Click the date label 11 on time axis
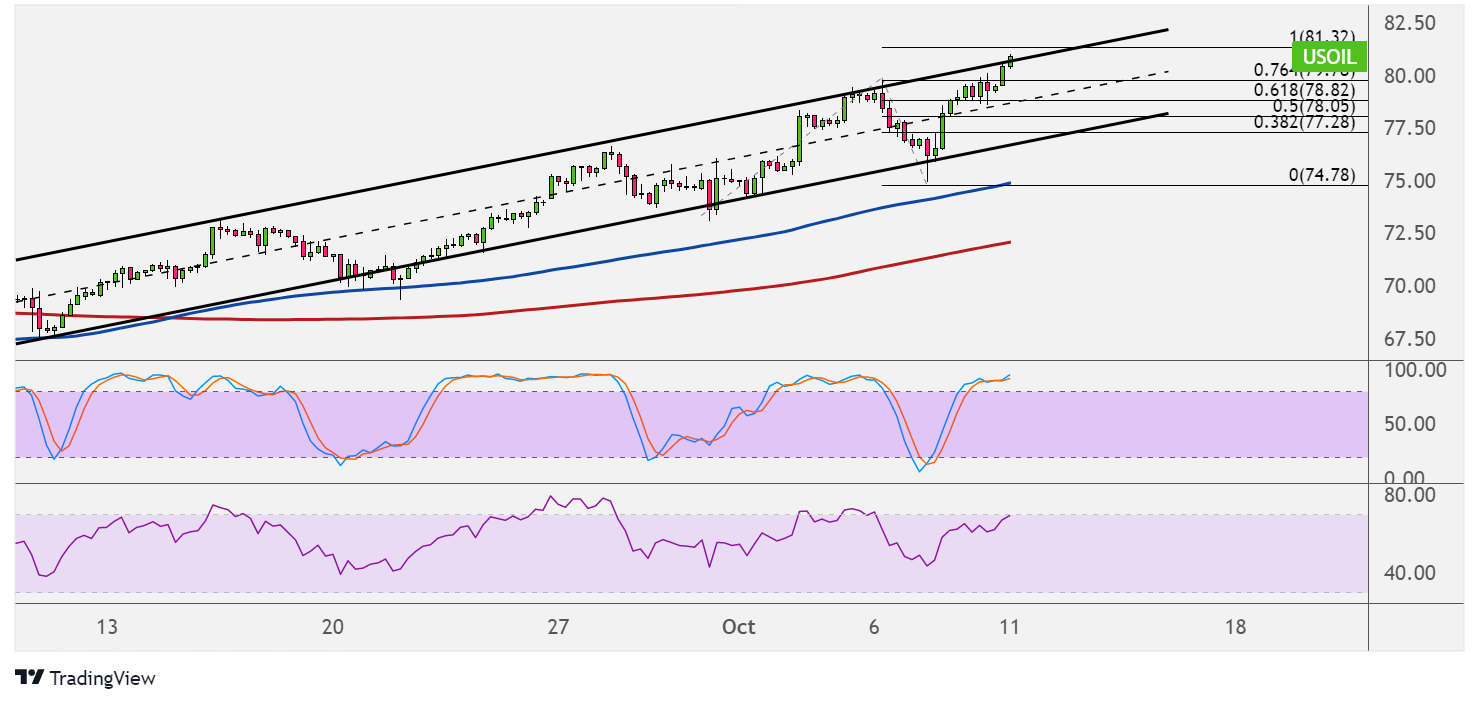 click(x=1009, y=627)
